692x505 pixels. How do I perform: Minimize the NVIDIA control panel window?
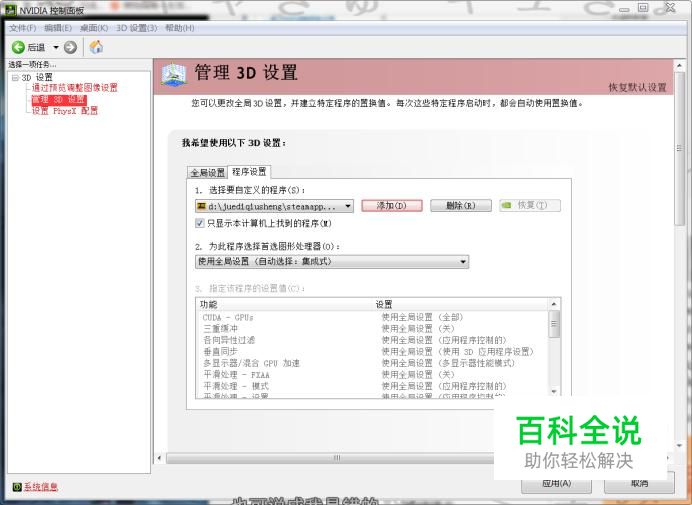pos(624,8)
